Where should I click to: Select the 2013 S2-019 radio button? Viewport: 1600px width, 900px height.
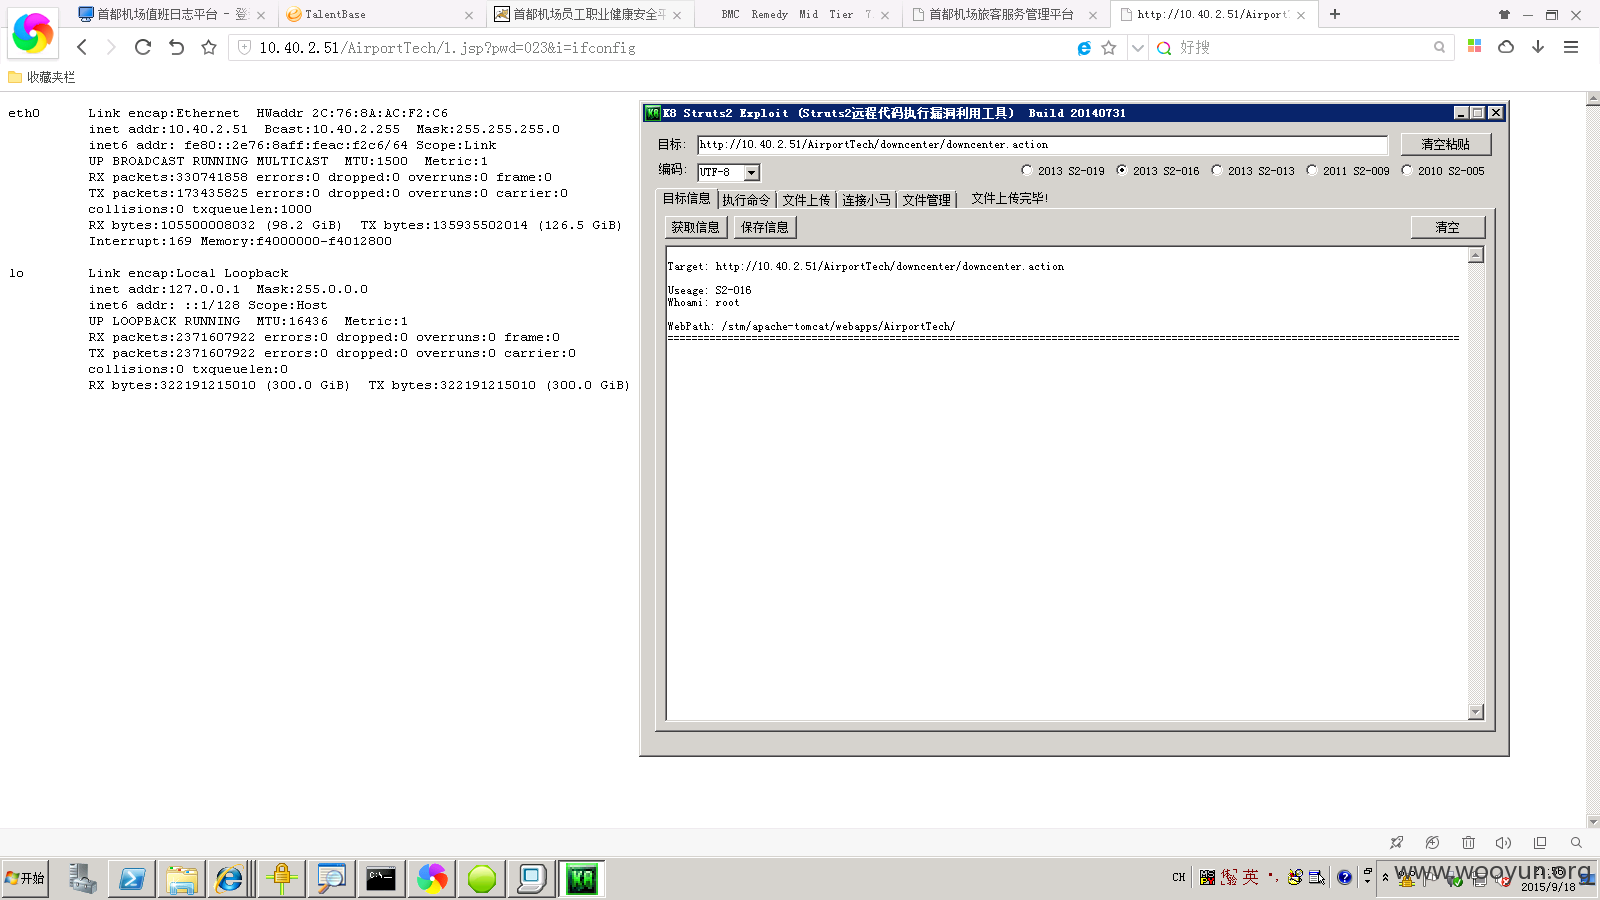(1026, 170)
